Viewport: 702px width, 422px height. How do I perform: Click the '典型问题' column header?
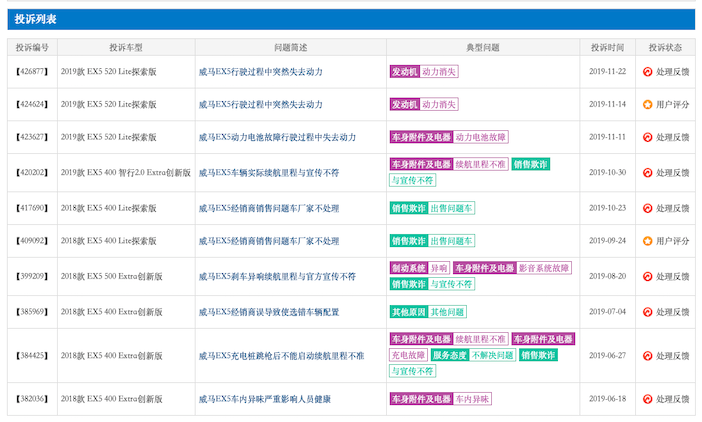(x=483, y=47)
